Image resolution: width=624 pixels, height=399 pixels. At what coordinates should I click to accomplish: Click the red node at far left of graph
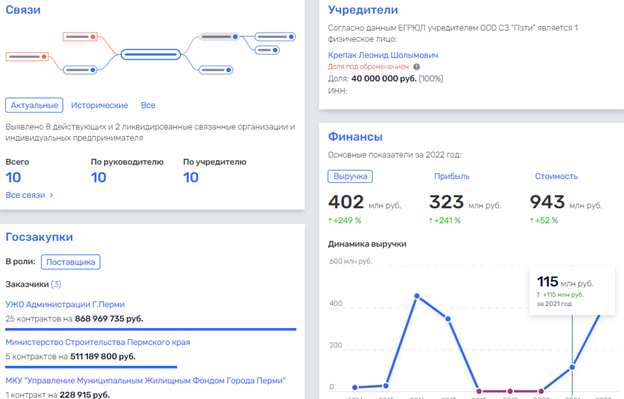tap(27, 57)
